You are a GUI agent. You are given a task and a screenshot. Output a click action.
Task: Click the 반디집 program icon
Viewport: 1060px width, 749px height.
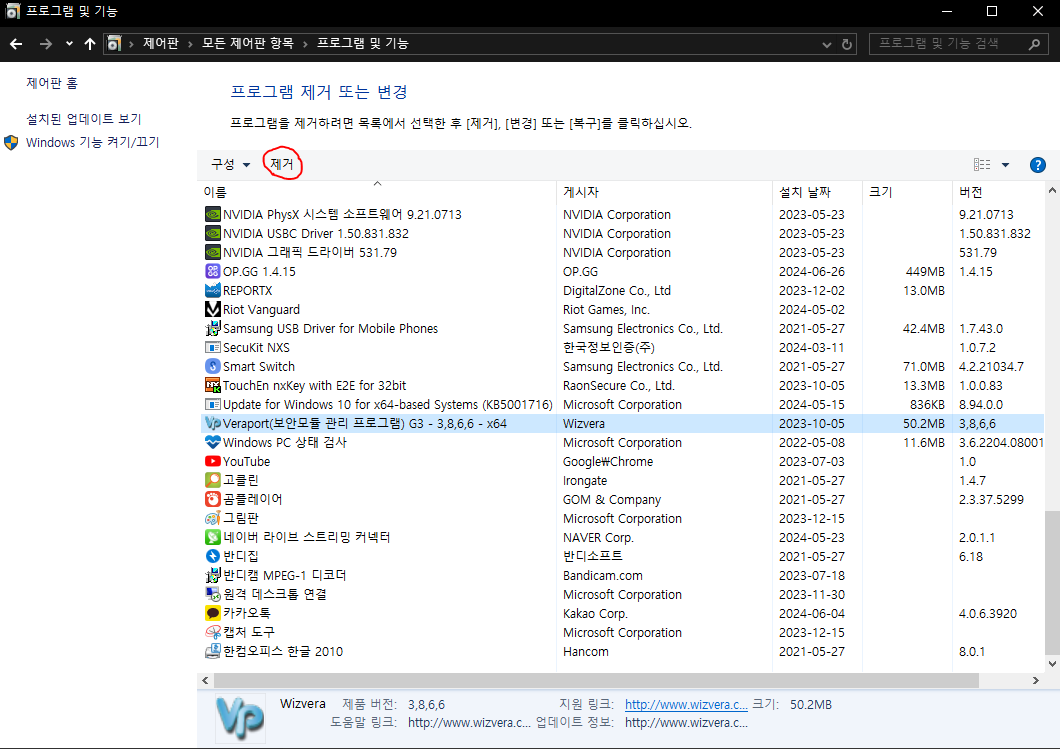coord(212,556)
